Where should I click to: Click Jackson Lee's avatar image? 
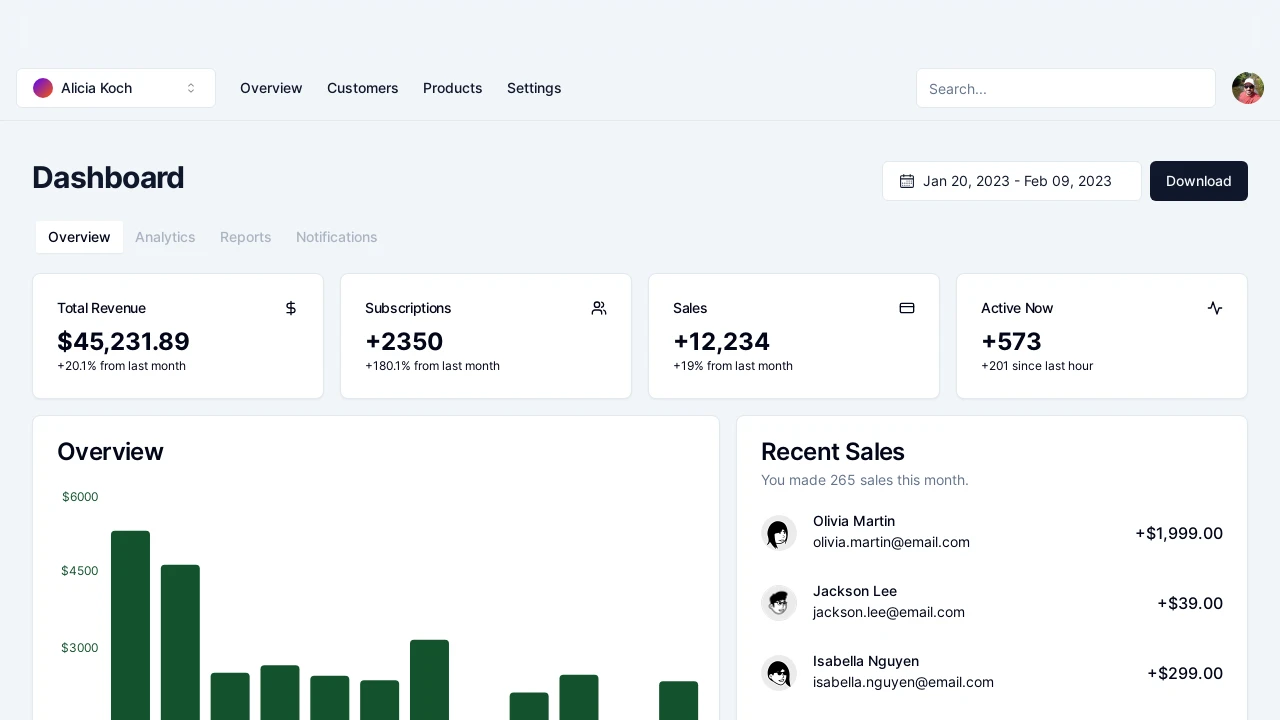point(779,603)
